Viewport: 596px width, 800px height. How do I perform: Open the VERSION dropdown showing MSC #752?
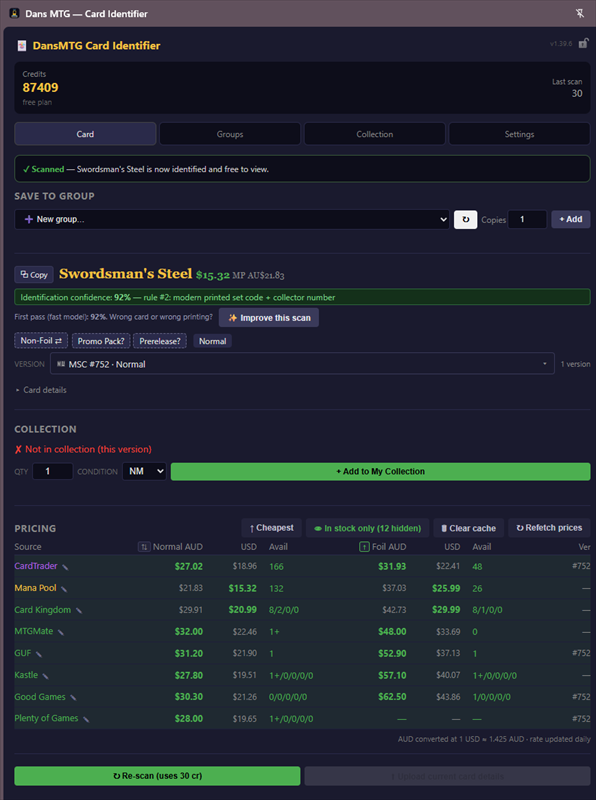point(302,364)
